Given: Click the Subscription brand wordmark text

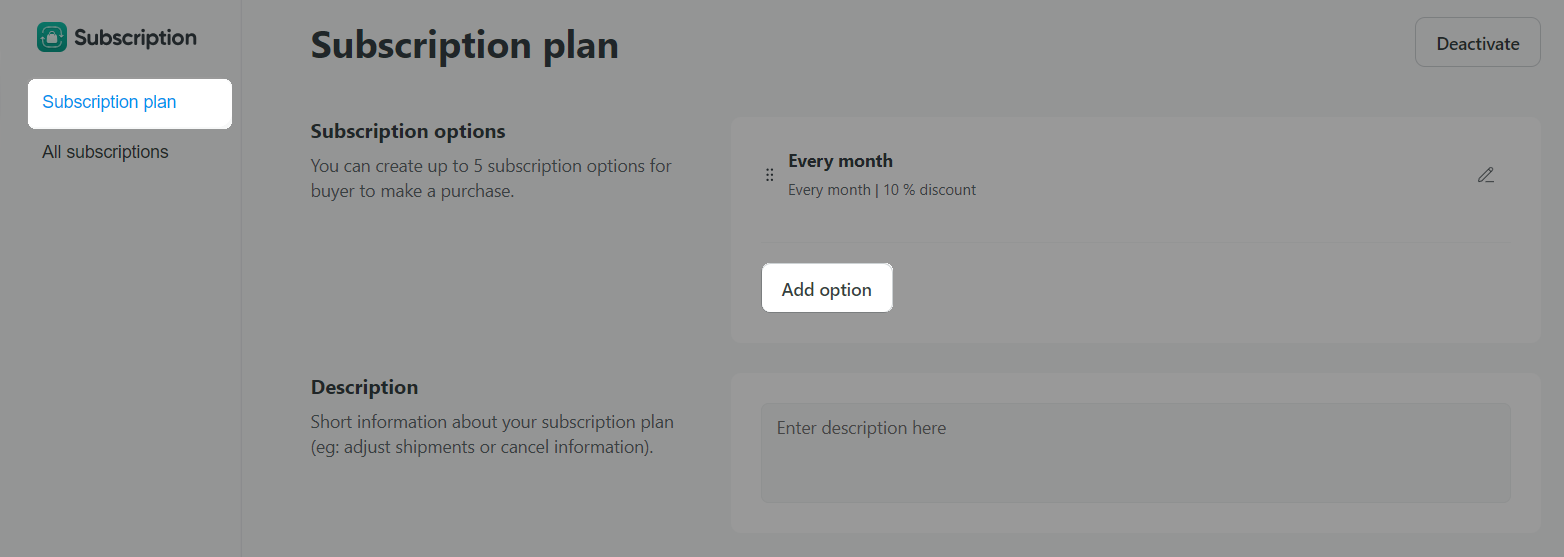Looking at the screenshot, I should coord(135,38).
